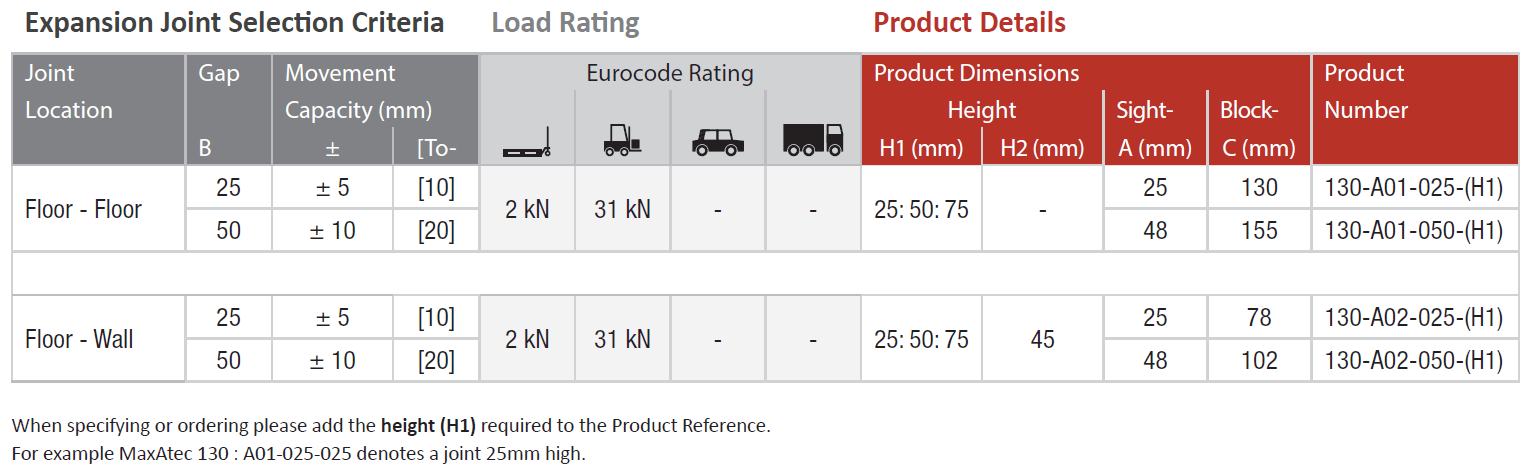Viewport: 1534px width, 474px height.
Task: Select the Product Number column header
Action: click(x=1365, y=91)
